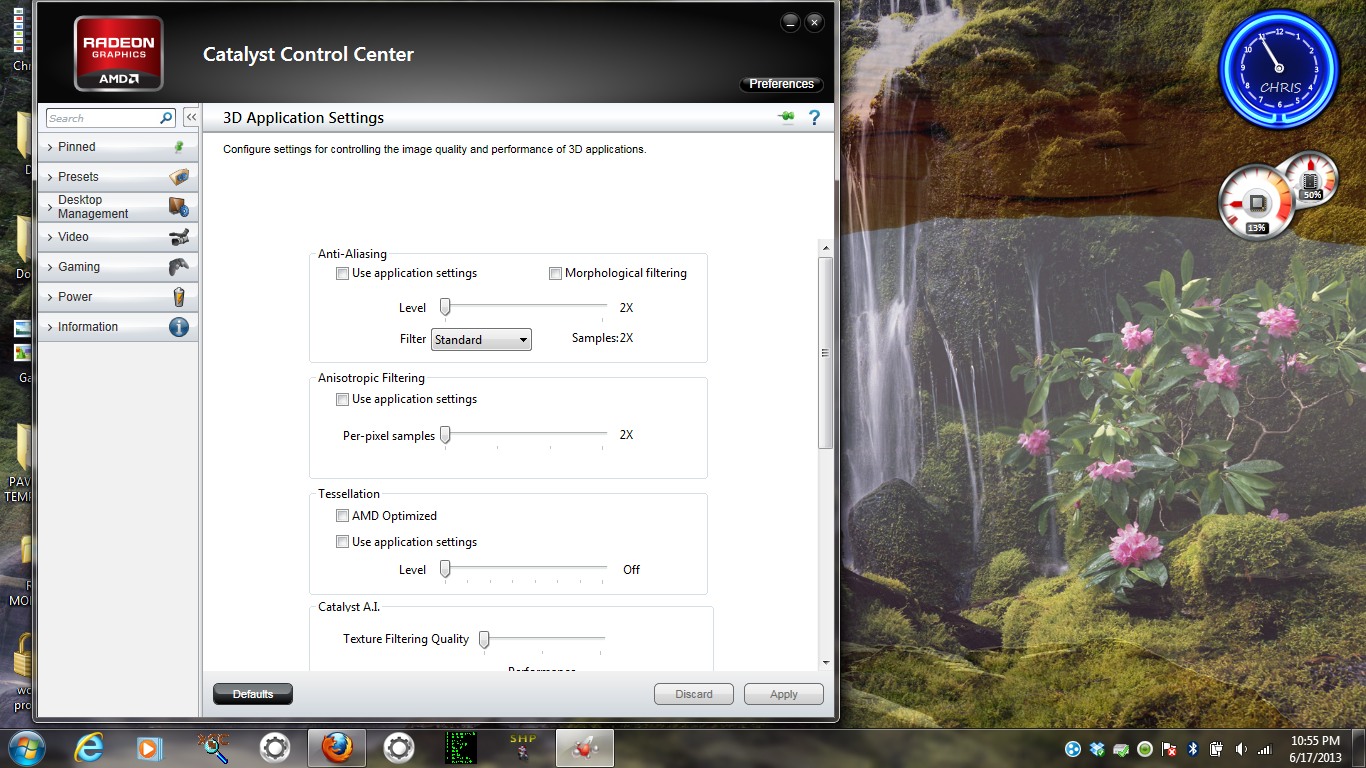
Task: Click the battery icon beside Power
Action: coord(179,297)
